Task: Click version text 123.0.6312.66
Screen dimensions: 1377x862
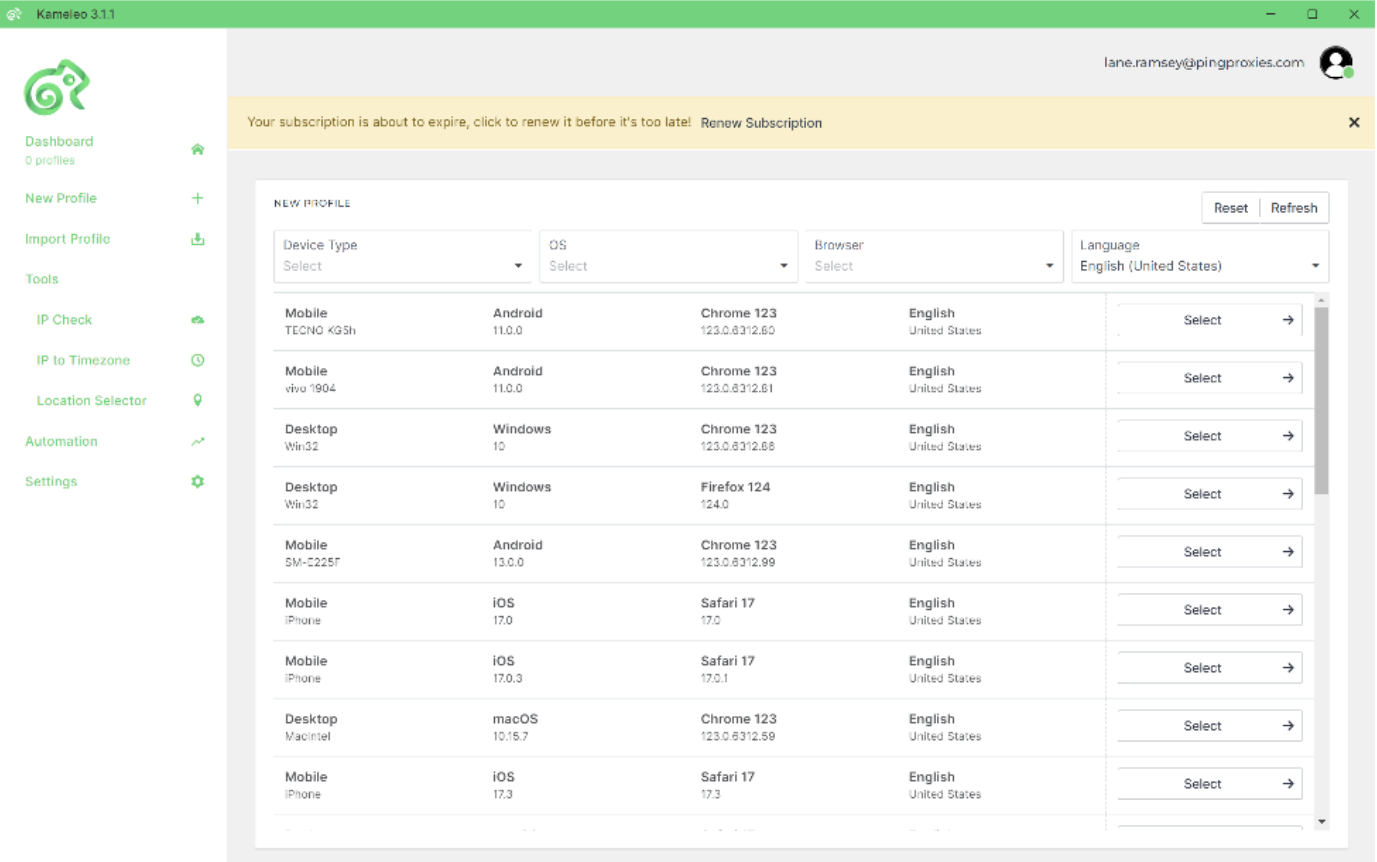Action: (738, 446)
